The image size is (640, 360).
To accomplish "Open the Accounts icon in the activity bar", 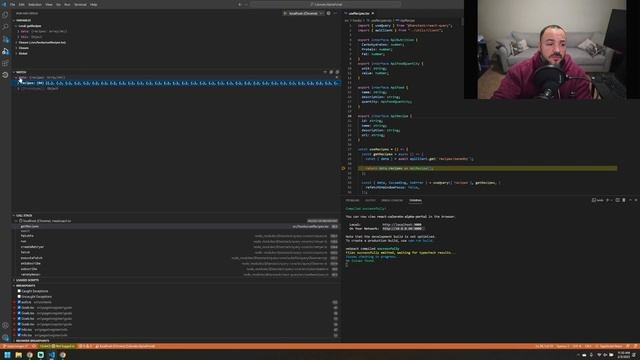I will [5, 325].
